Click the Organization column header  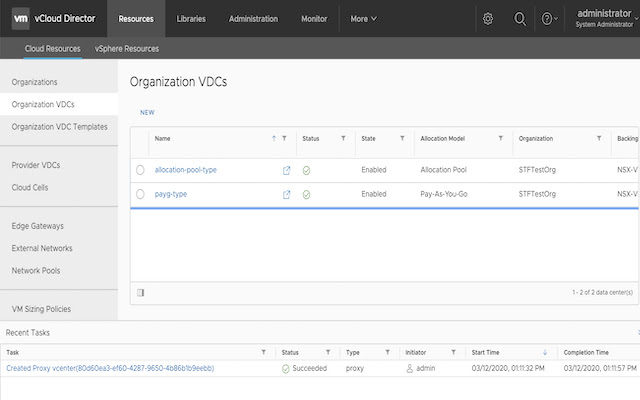click(x=536, y=138)
